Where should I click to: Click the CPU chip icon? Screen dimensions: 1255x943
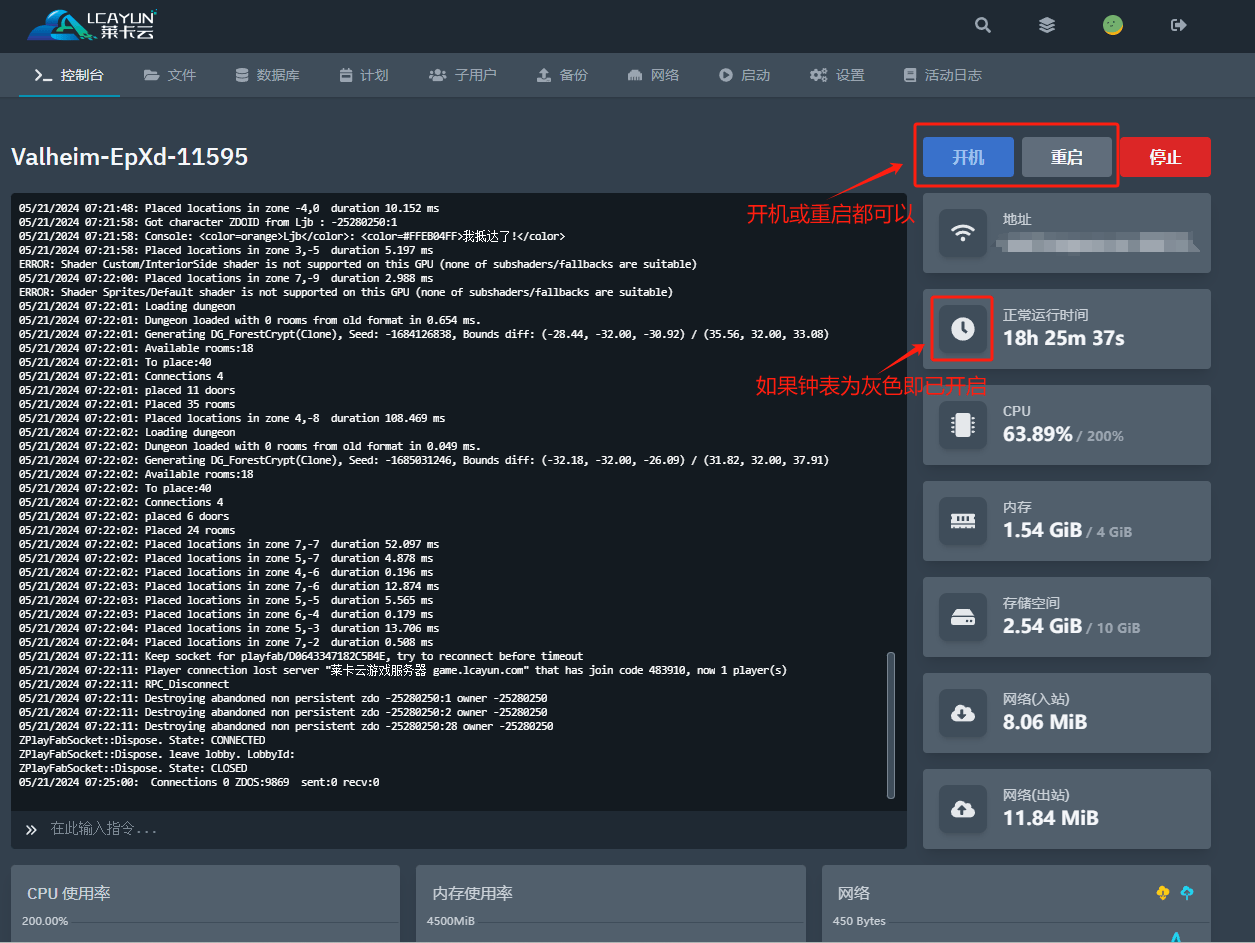(x=963, y=425)
